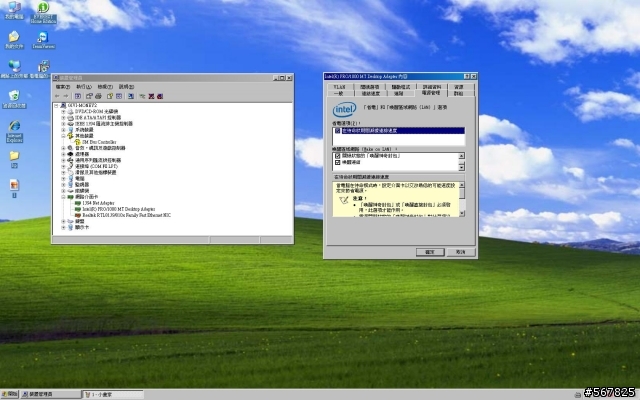Click the Uninstall device icon at toolbar end
The height and width of the screenshot is (400, 640).
click(x=160, y=96)
